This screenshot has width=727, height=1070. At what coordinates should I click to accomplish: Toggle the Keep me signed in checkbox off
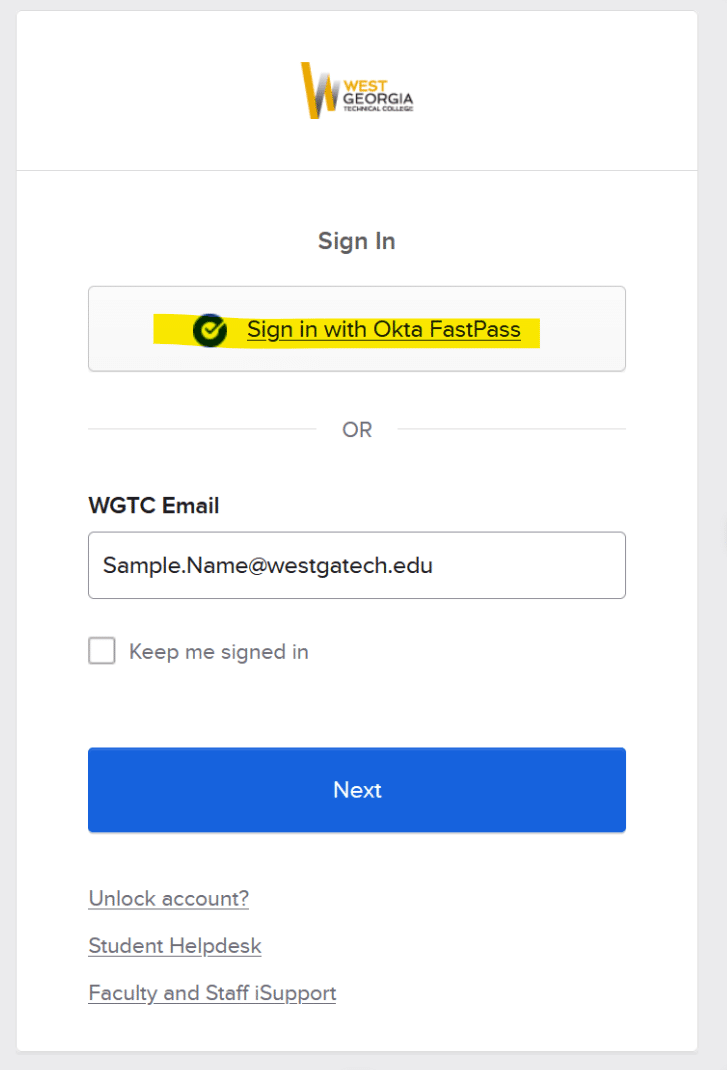[x=101, y=650]
